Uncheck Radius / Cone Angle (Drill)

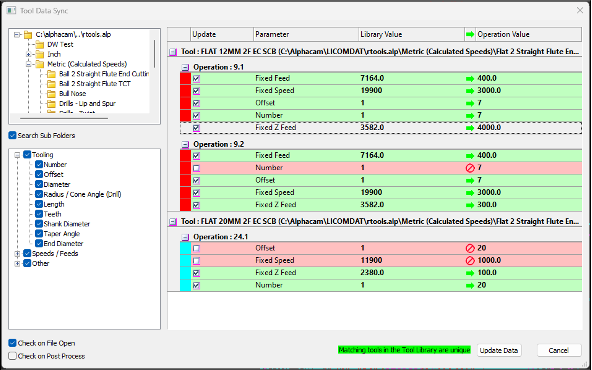pos(39,194)
